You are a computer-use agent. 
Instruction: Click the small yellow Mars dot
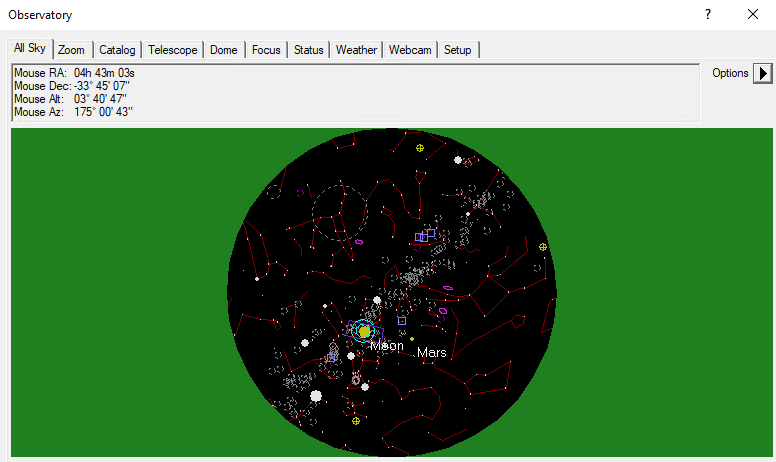click(412, 339)
